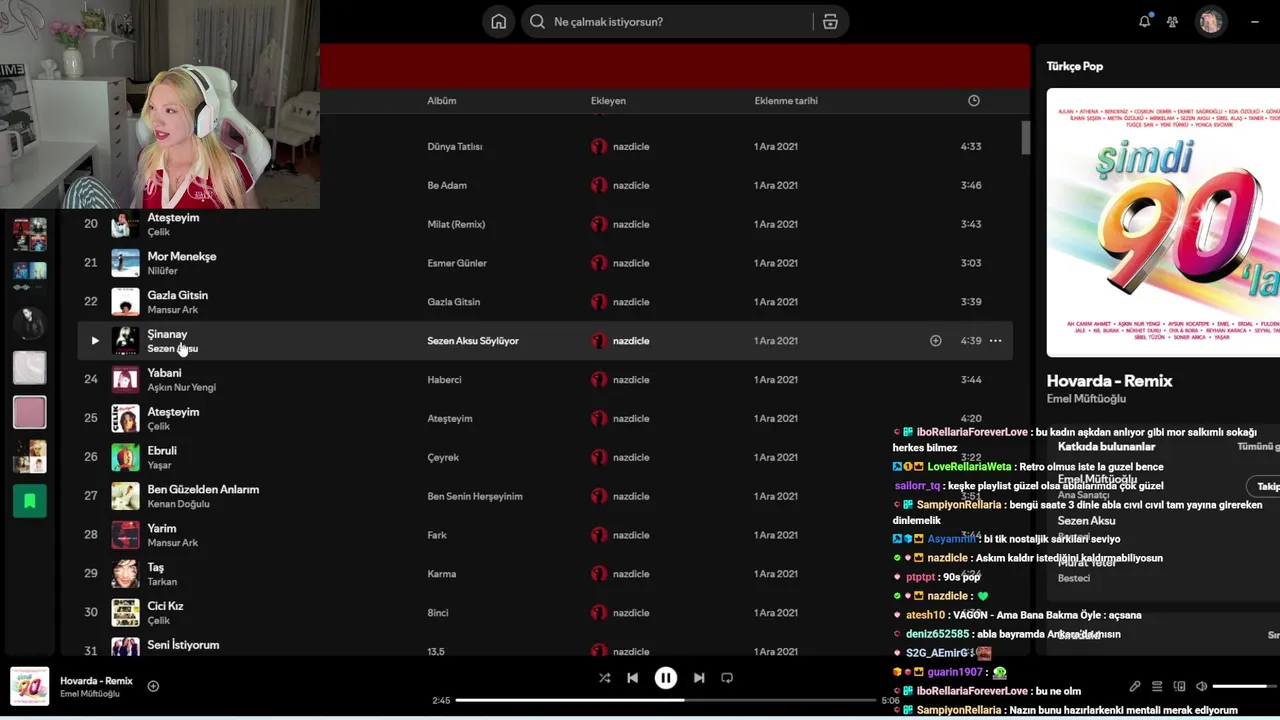The width and height of the screenshot is (1280, 720).
Task: Open album Milat (Remix)
Action: click(456, 224)
